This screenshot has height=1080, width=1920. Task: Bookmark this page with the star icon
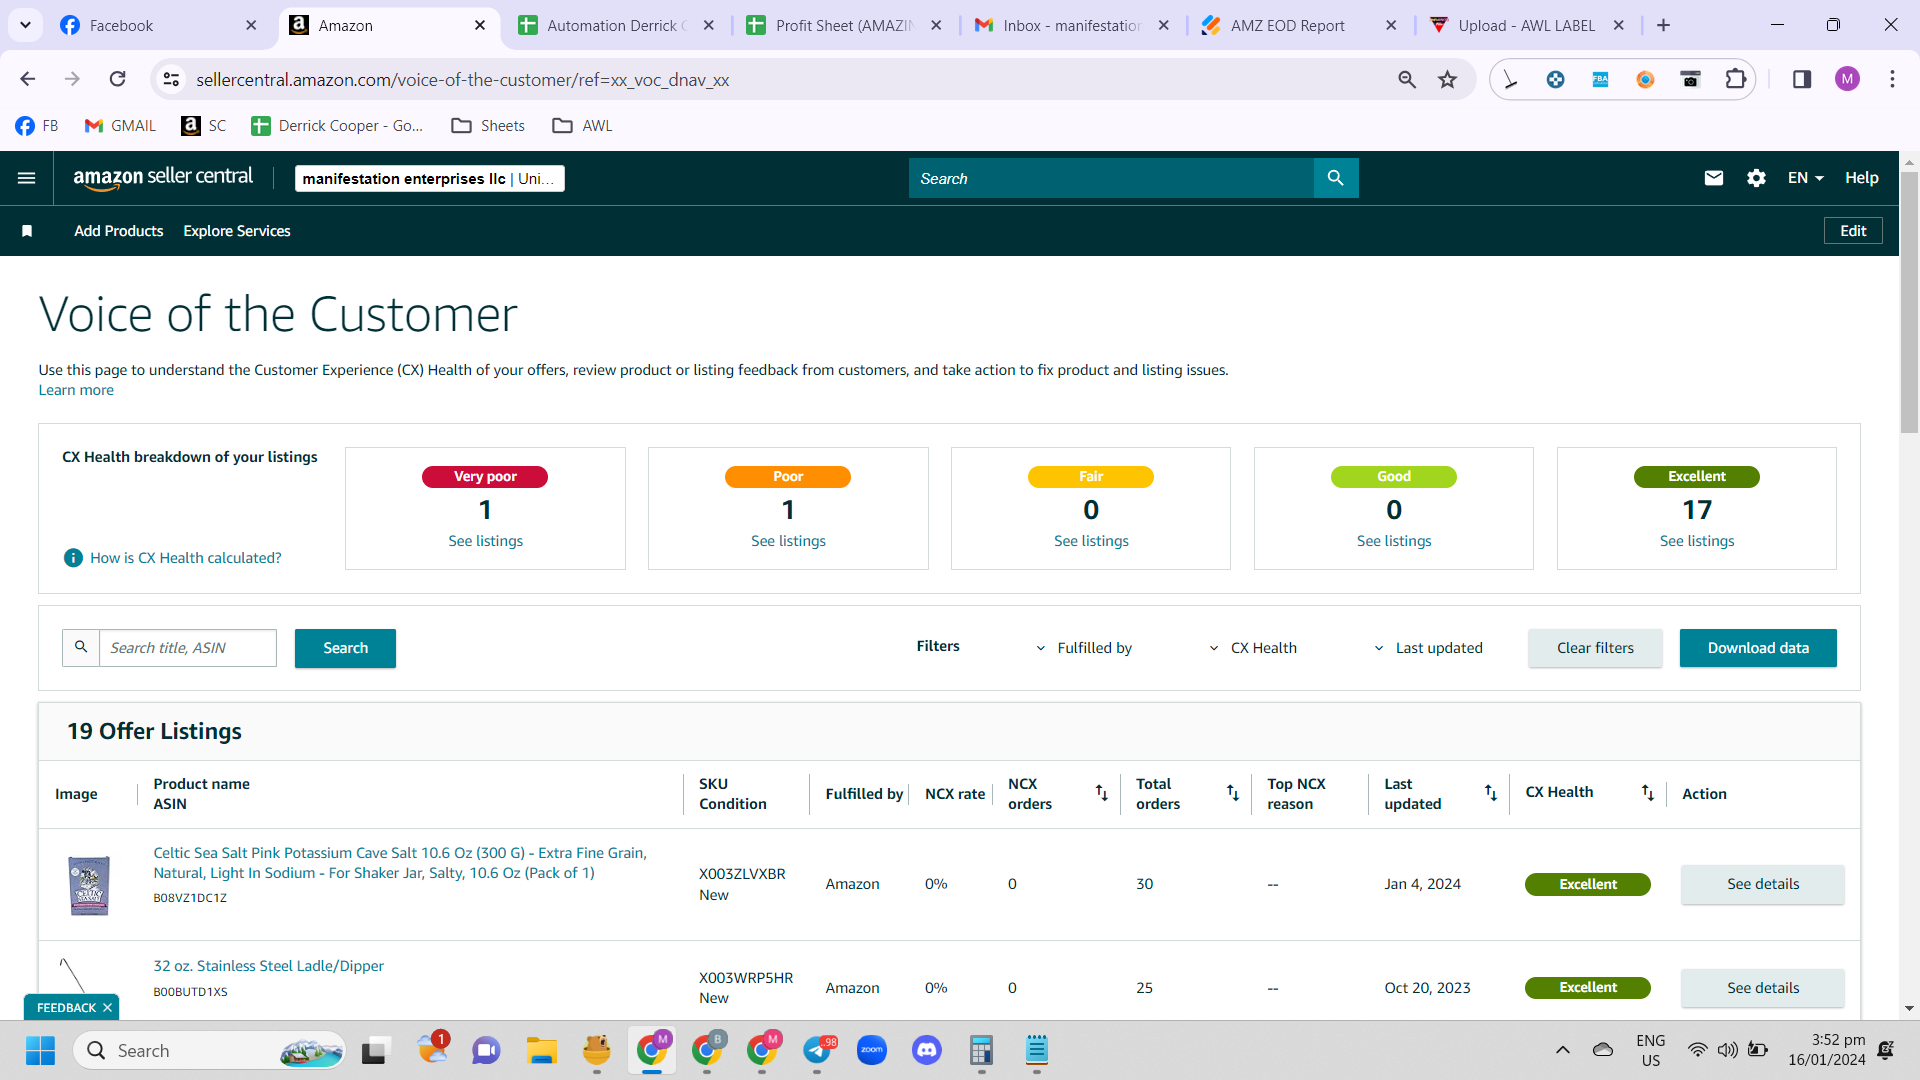click(x=1447, y=79)
